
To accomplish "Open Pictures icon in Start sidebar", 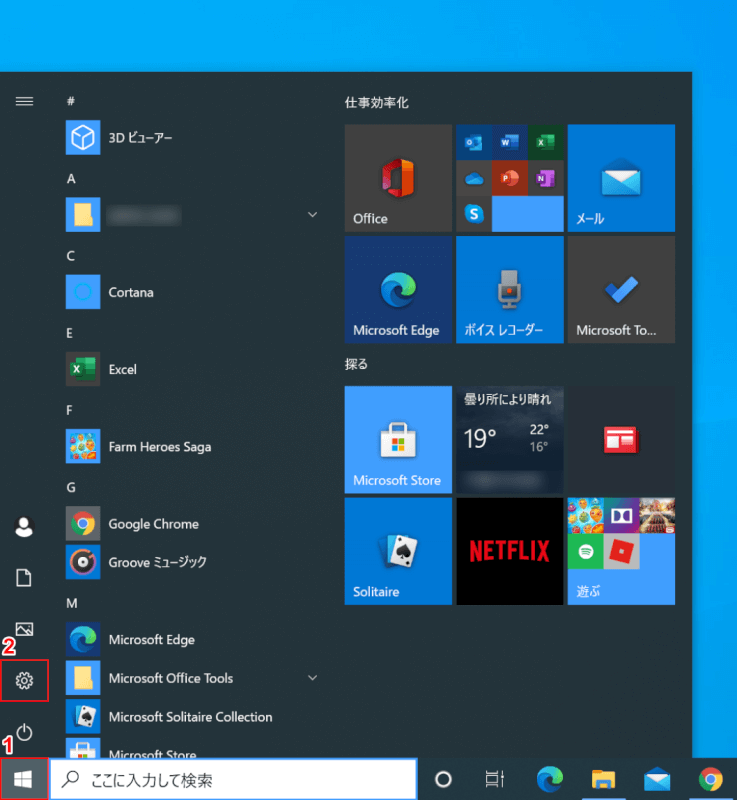I will tap(24, 629).
